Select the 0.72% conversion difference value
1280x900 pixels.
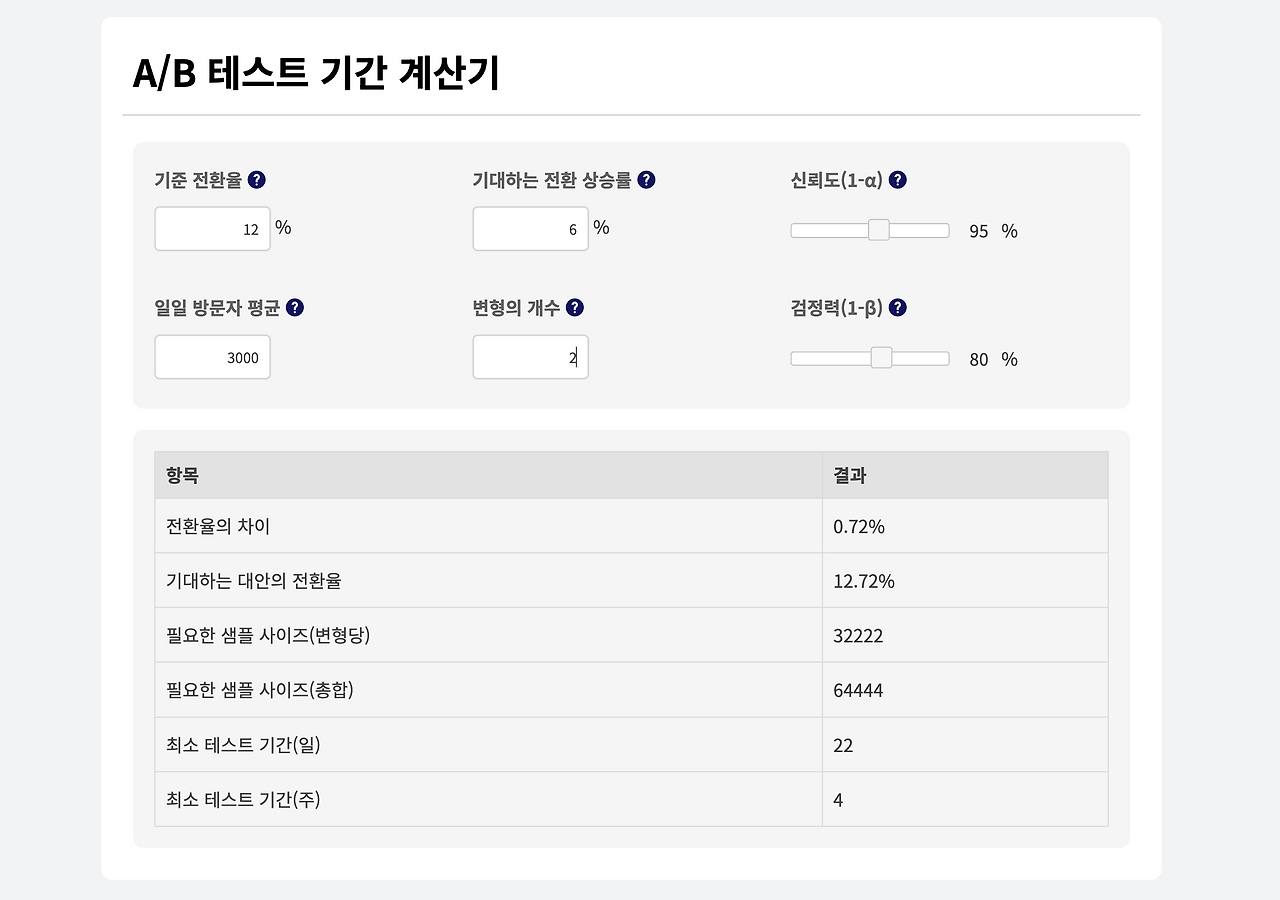(859, 525)
